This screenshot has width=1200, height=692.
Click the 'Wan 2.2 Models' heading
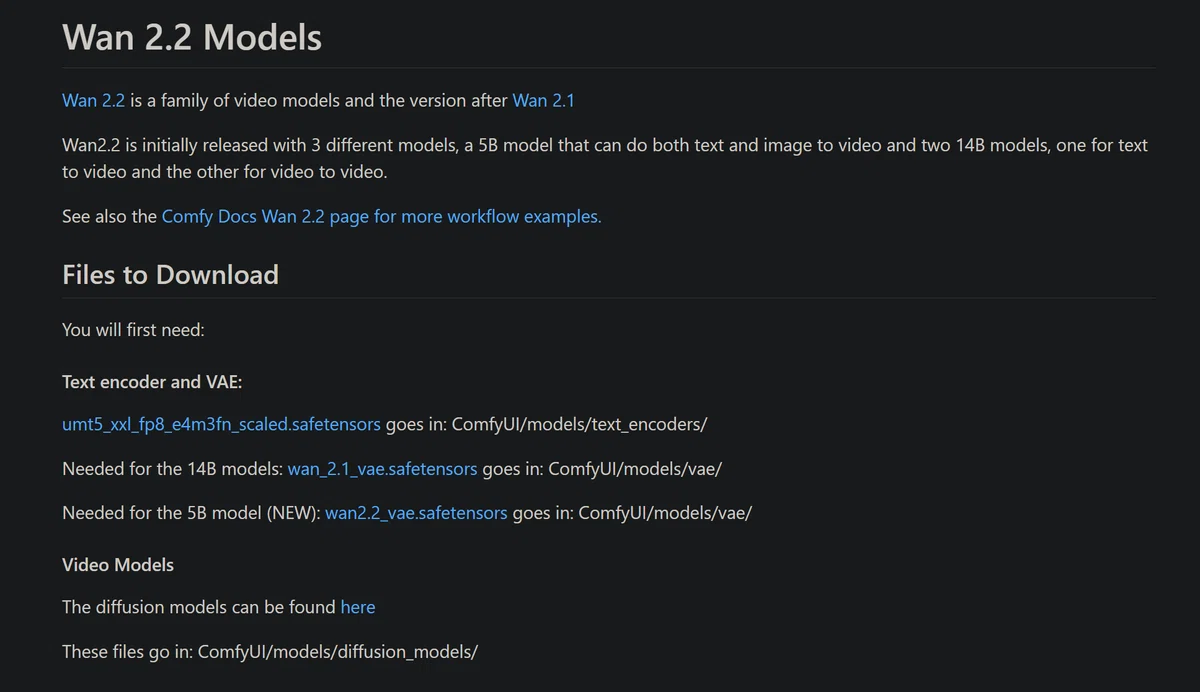click(x=192, y=37)
